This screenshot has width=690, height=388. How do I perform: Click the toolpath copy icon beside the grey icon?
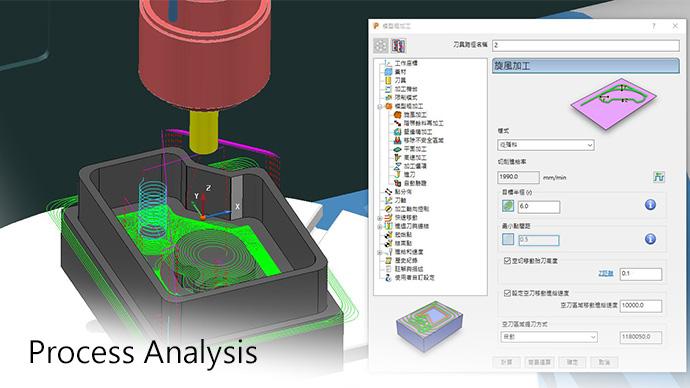398,45
